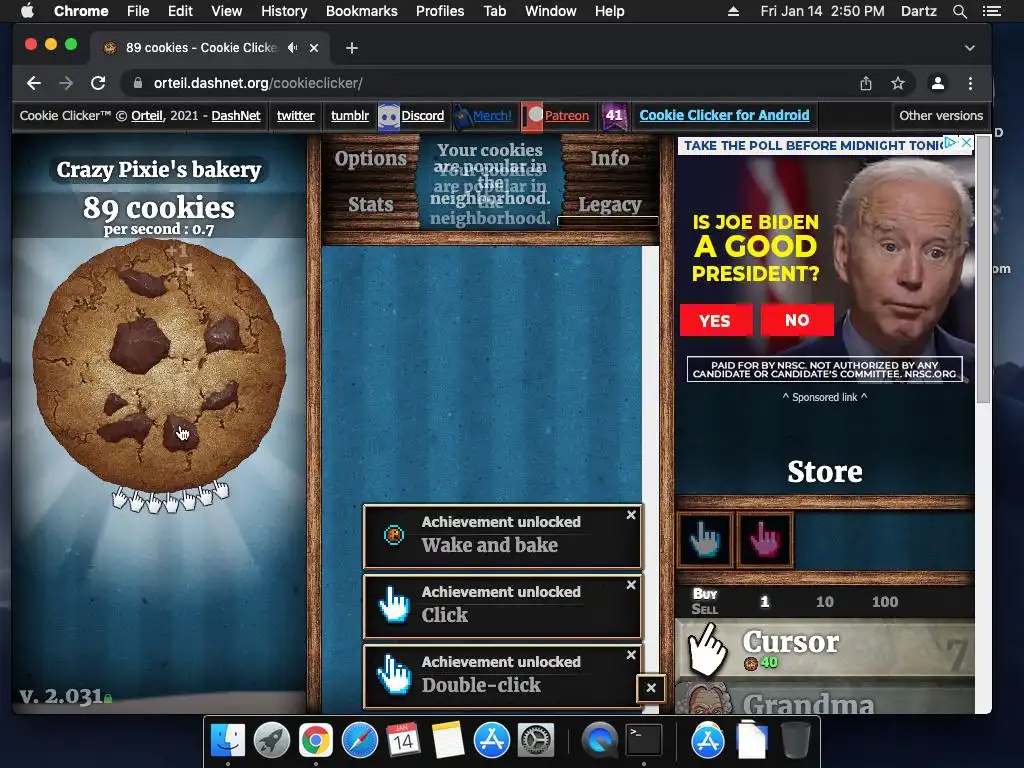Open the AdChoices triangle icon

click(x=952, y=142)
